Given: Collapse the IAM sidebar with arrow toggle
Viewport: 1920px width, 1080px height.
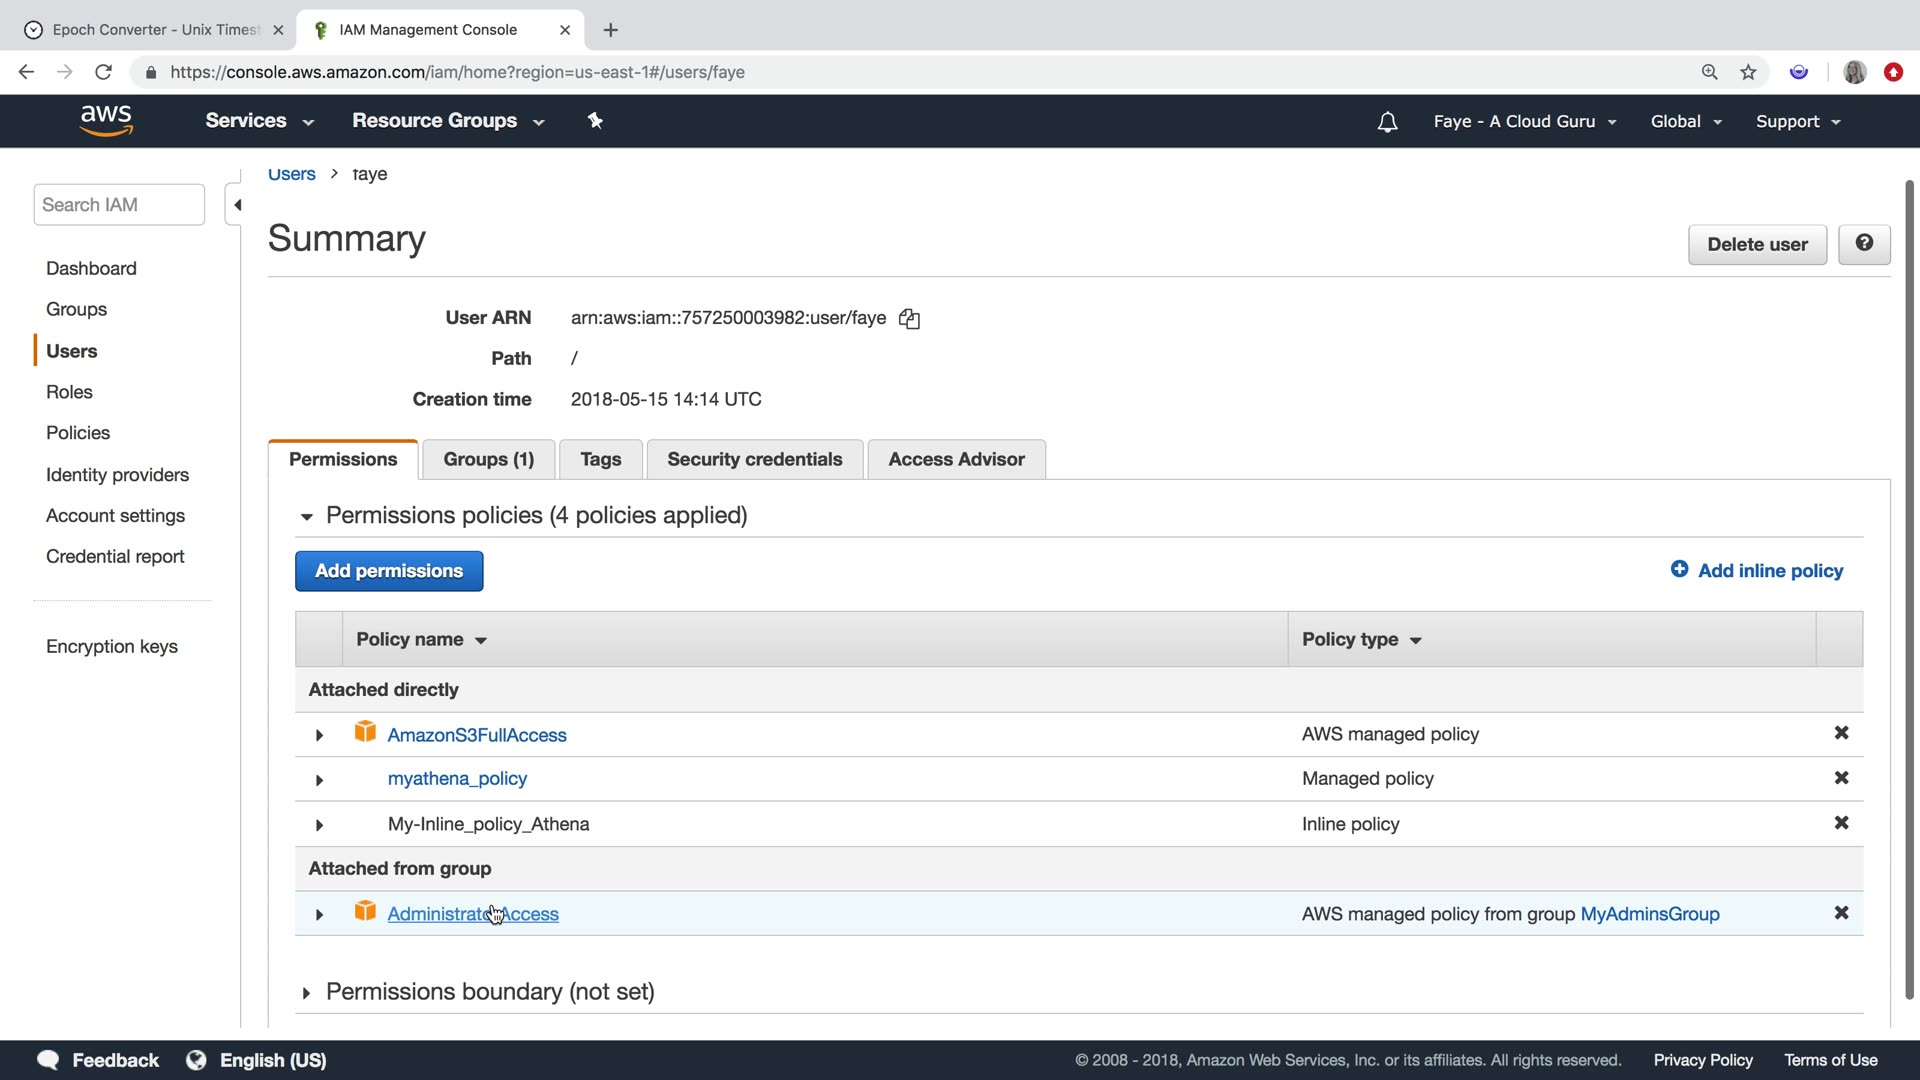Looking at the screenshot, I should click(x=237, y=205).
